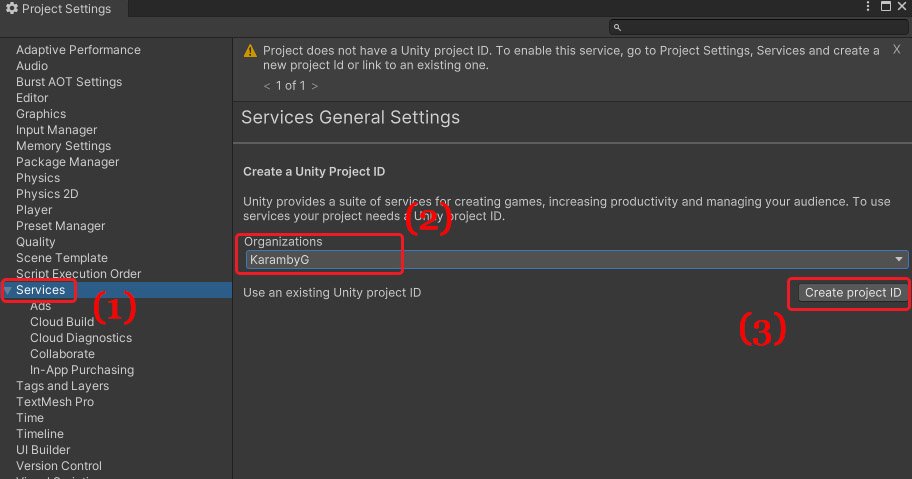Select Version Control settings
Screen dimensions: 912x479
point(58,466)
